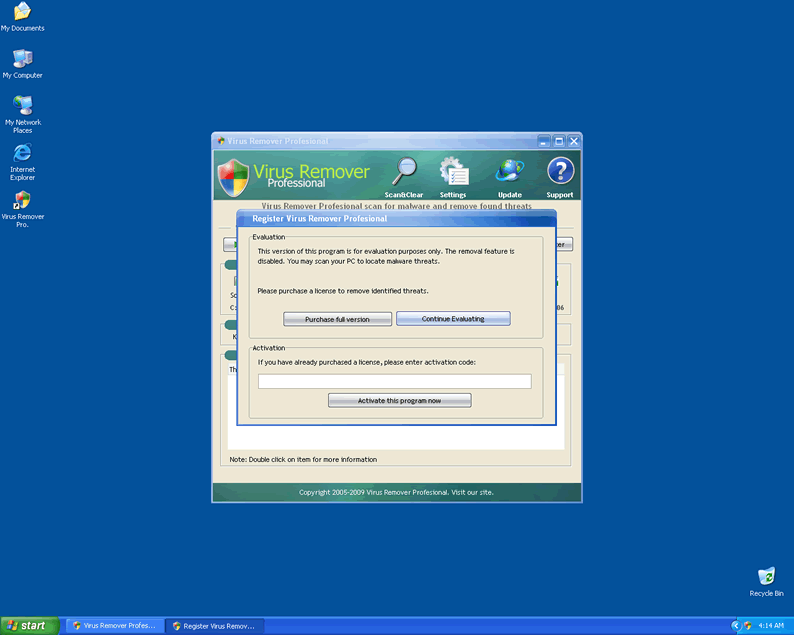Select My Computer desktop icon
Viewport: 794px width, 635px height.
(22, 60)
